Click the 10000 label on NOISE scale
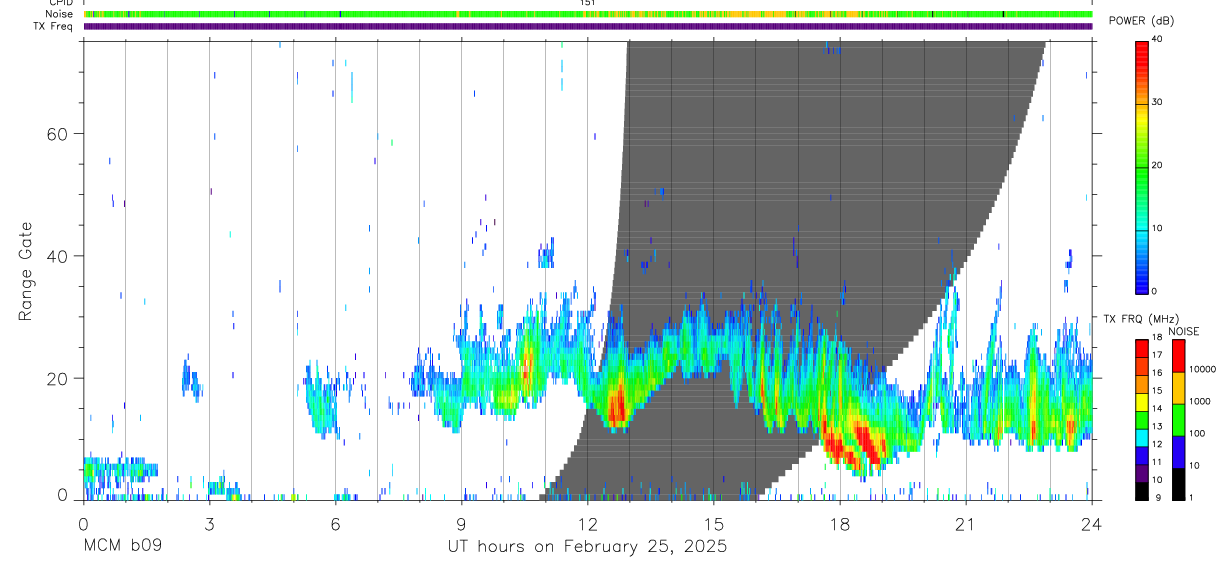The height and width of the screenshot is (567, 1228). click(1203, 369)
